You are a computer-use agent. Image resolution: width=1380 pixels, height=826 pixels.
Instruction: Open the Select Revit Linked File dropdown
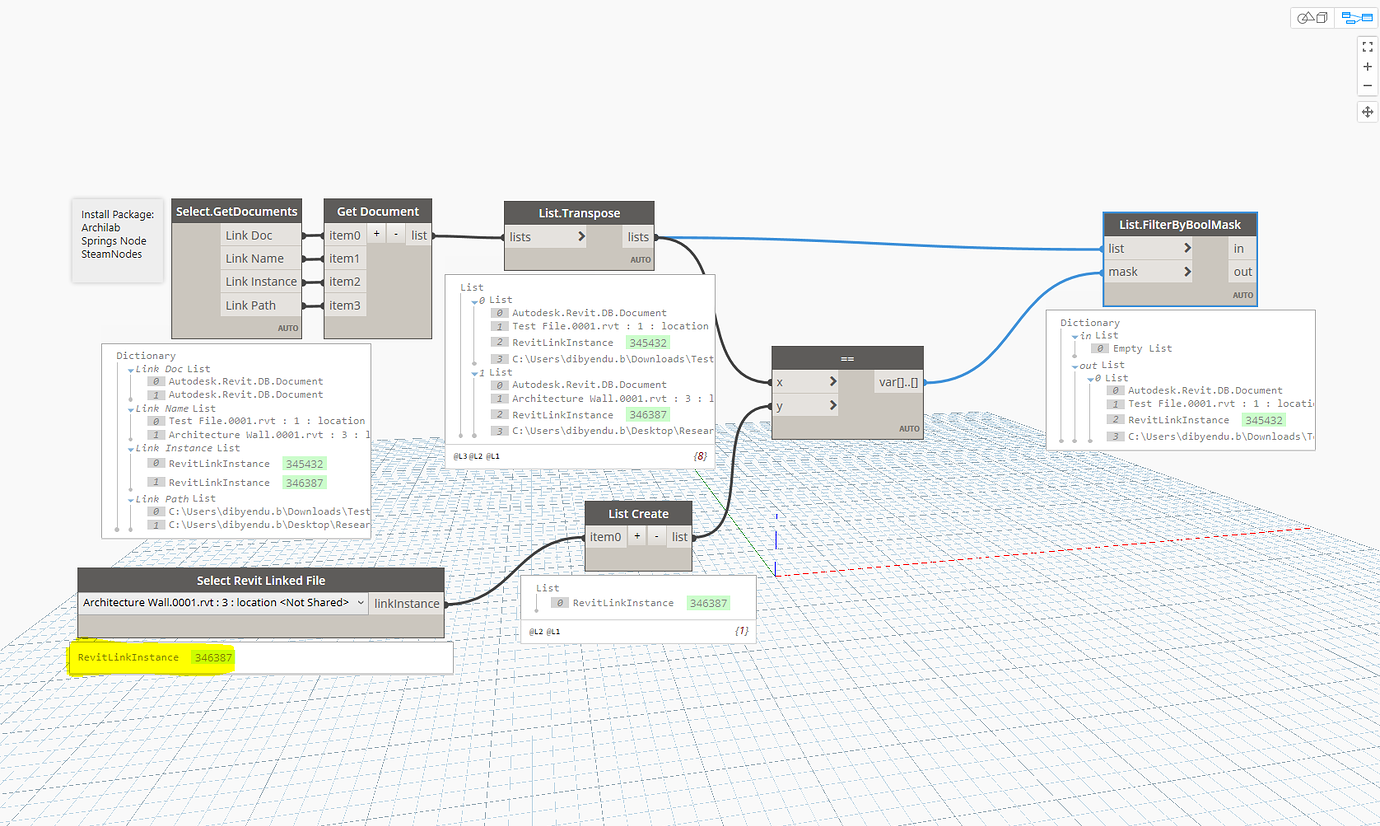(360, 603)
